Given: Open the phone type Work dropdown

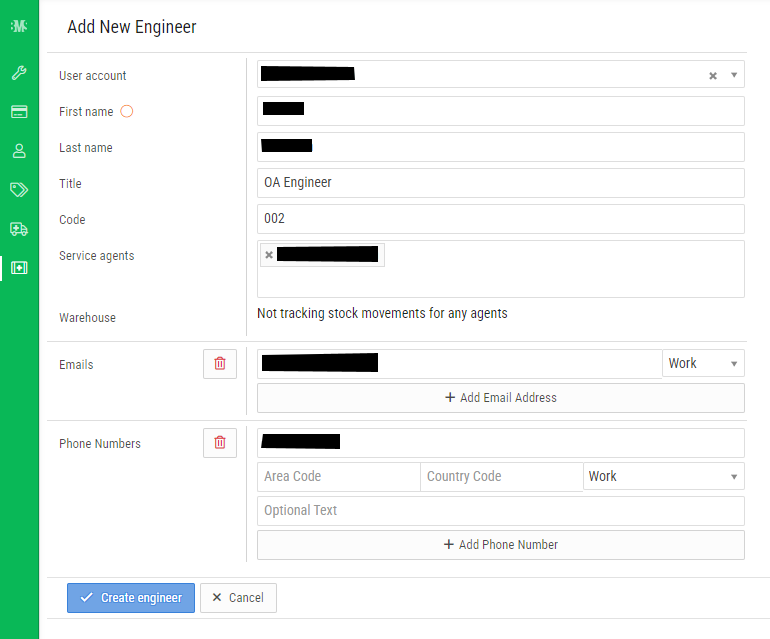Looking at the screenshot, I should [x=663, y=477].
